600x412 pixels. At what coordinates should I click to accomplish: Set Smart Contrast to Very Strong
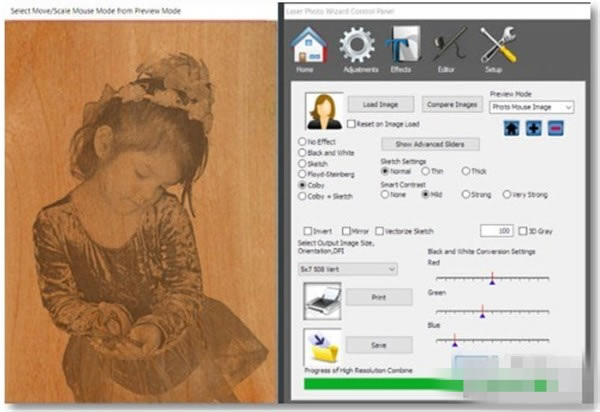[507, 195]
